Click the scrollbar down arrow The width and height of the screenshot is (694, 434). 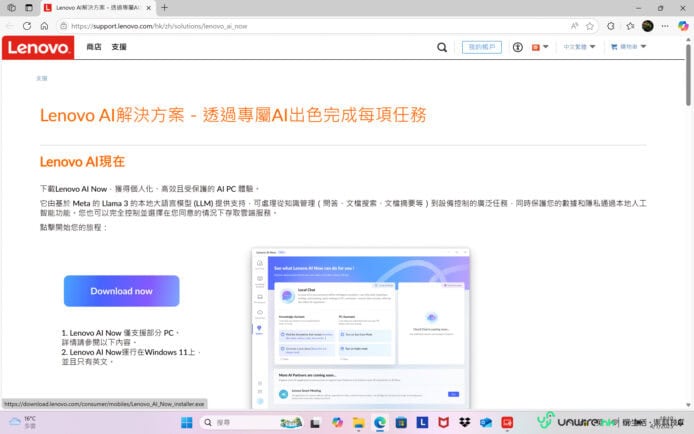688,404
